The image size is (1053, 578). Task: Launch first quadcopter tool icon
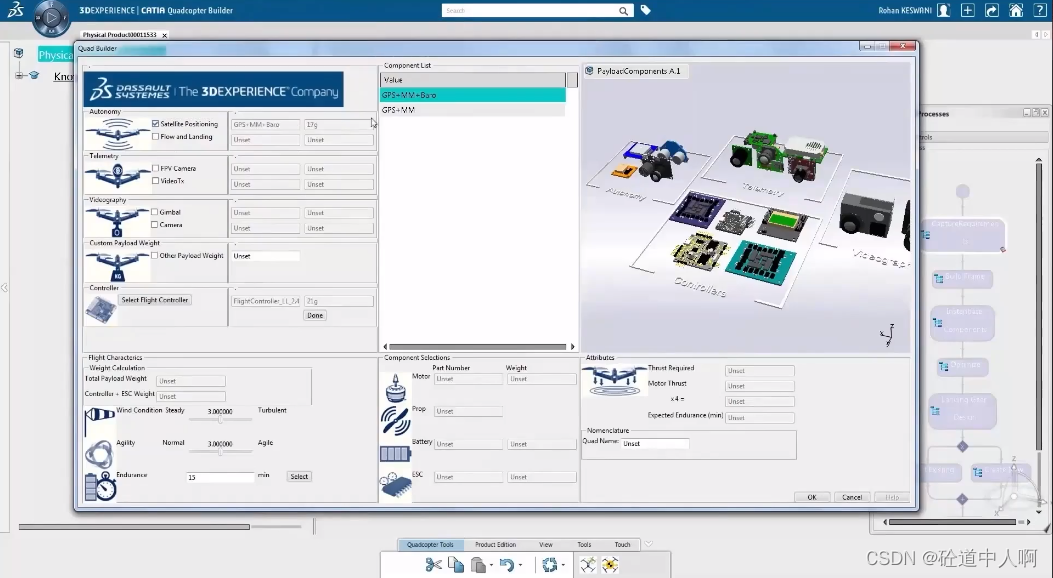[x=588, y=565]
